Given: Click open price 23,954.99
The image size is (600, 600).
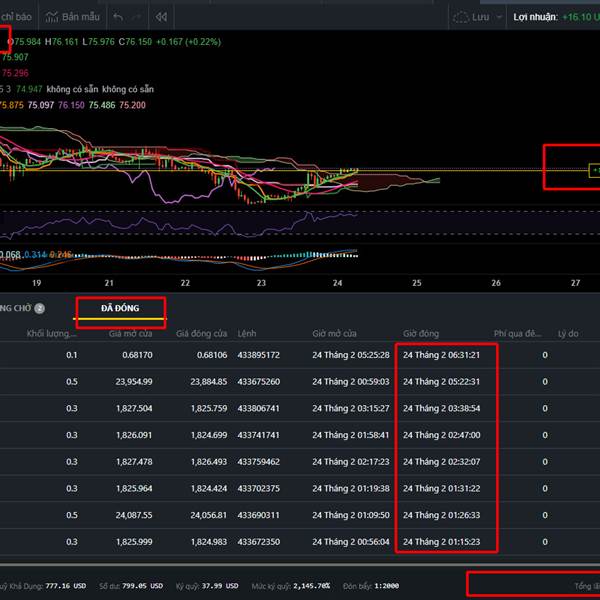Looking at the screenshot, I should point(134,382).
